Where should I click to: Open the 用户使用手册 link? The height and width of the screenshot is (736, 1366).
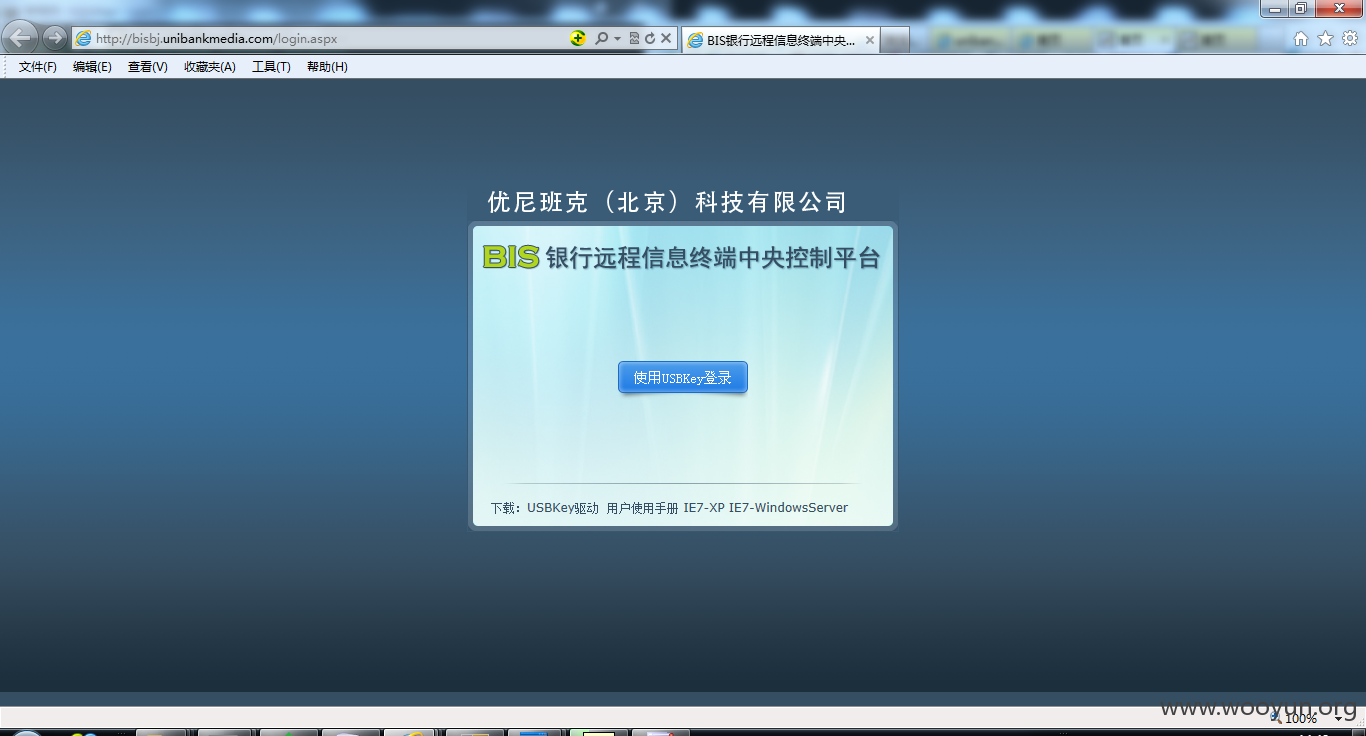pyautogui.click(x=642, y=508)
